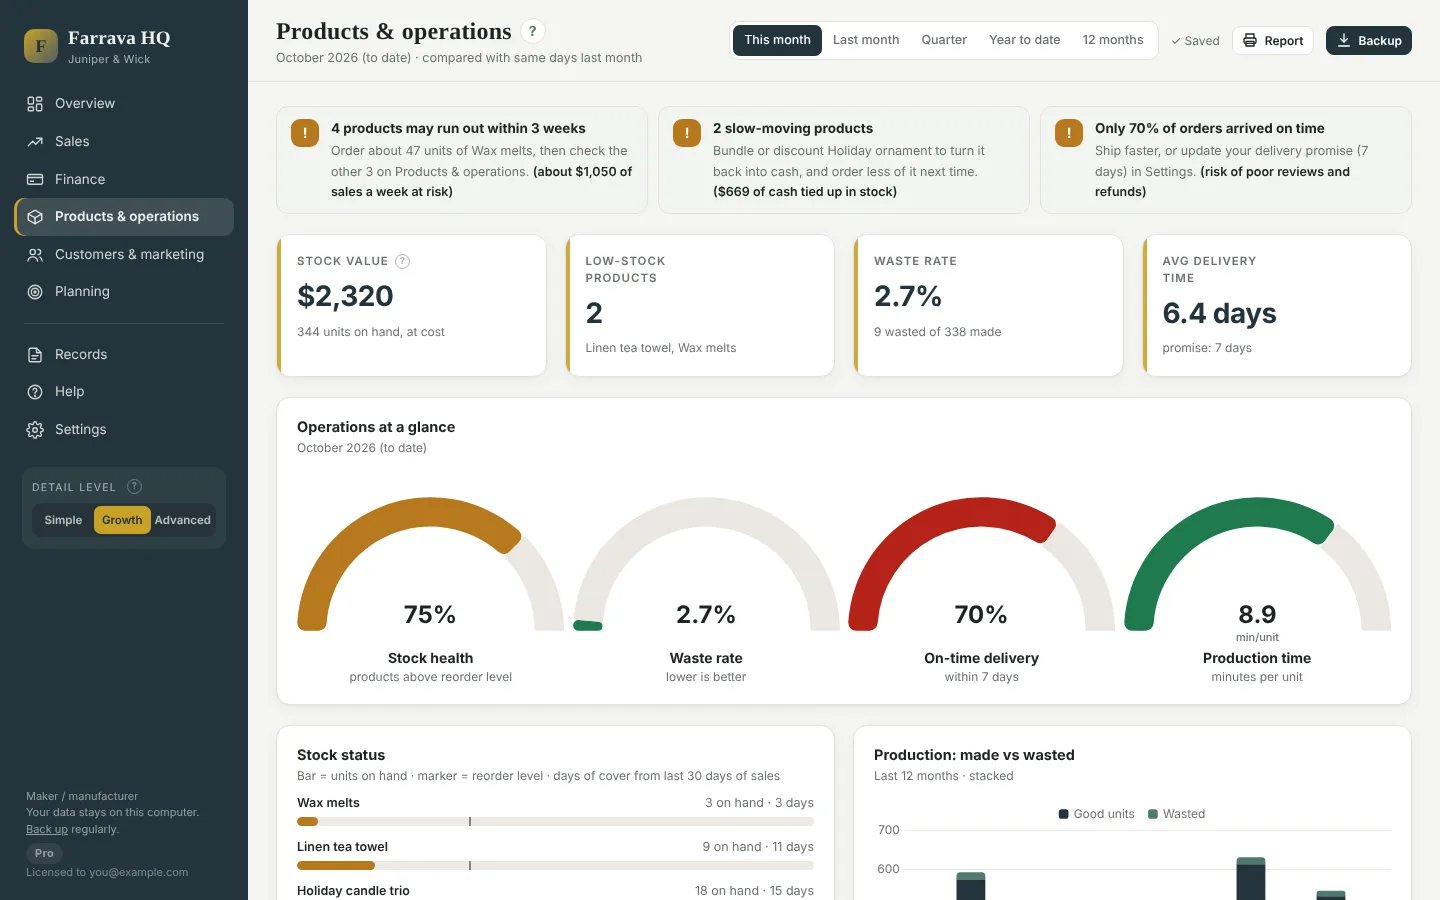This screenshot has width=1440, height=900.
Task: Click the Wax melts stock bar
Action: pyautogui.click(x=555, y=822)
